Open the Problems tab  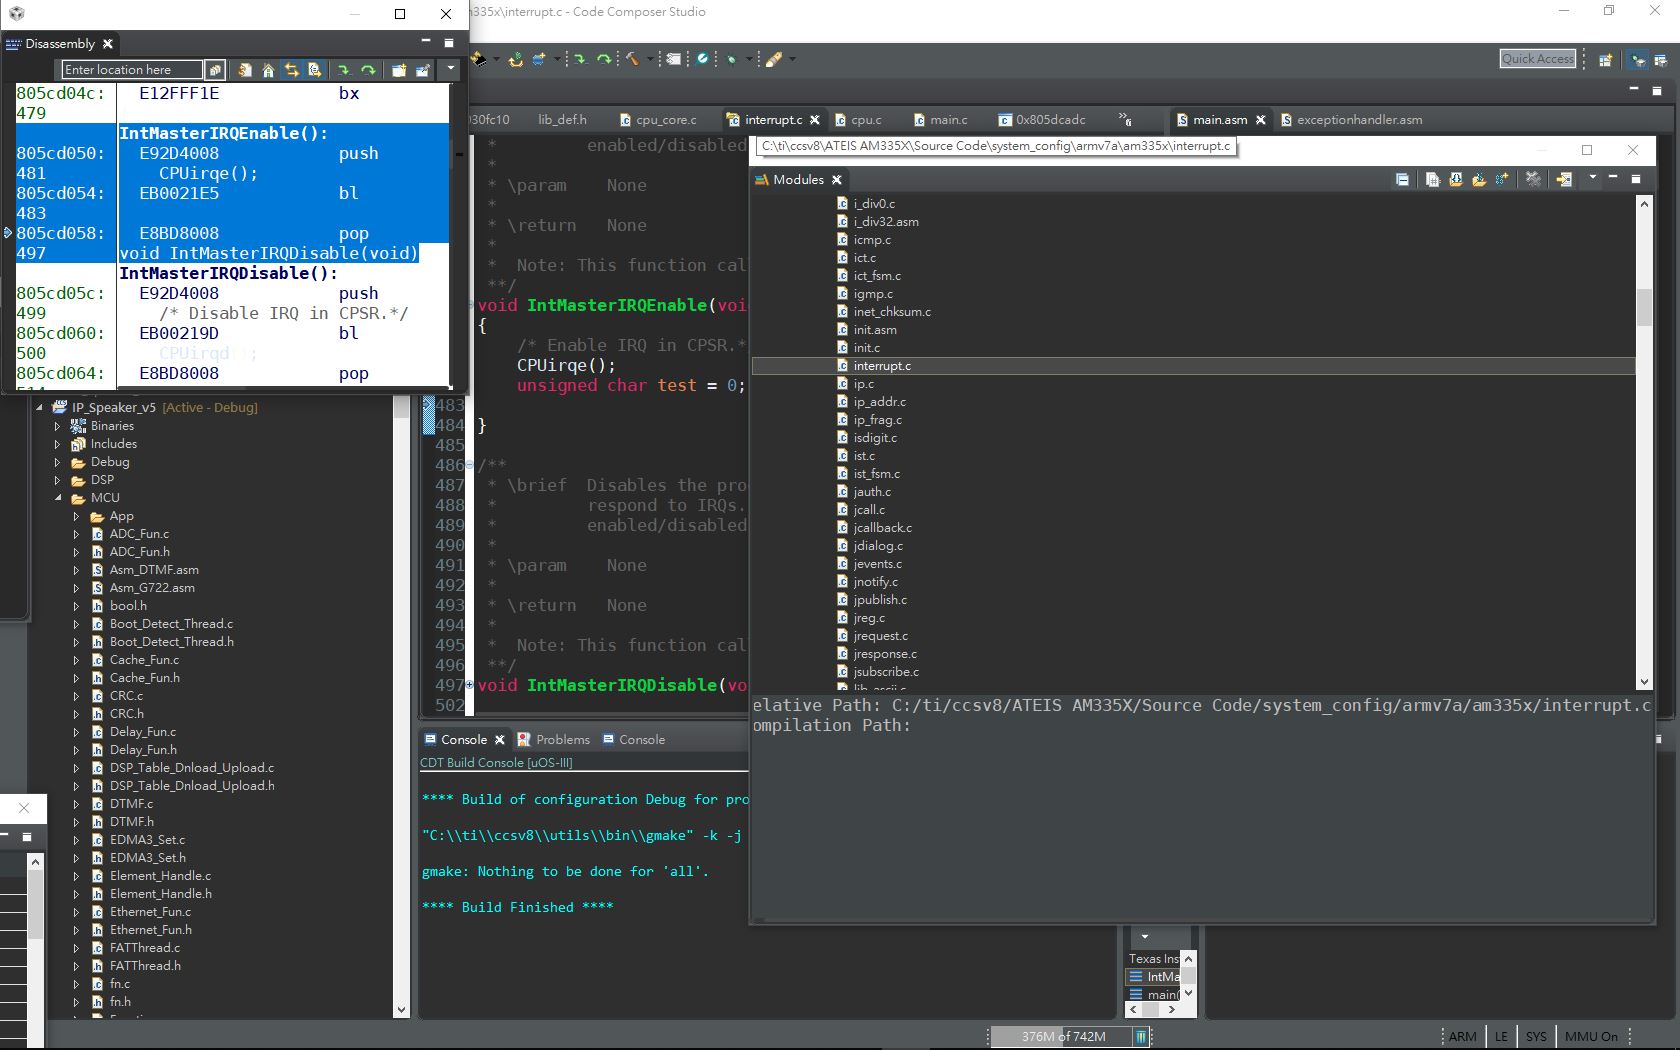562,740
